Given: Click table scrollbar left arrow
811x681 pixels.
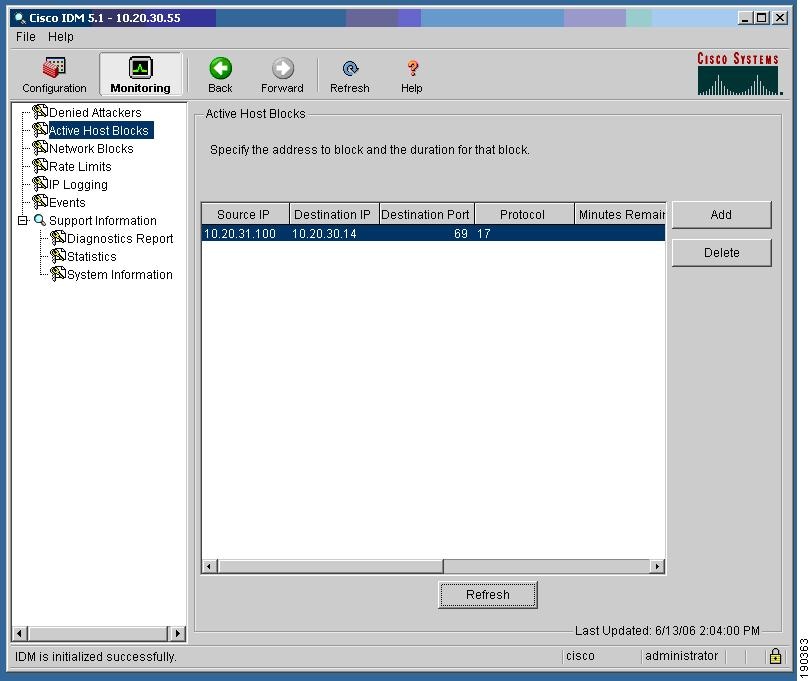Looking at the screenshot, I should point(208,566).
